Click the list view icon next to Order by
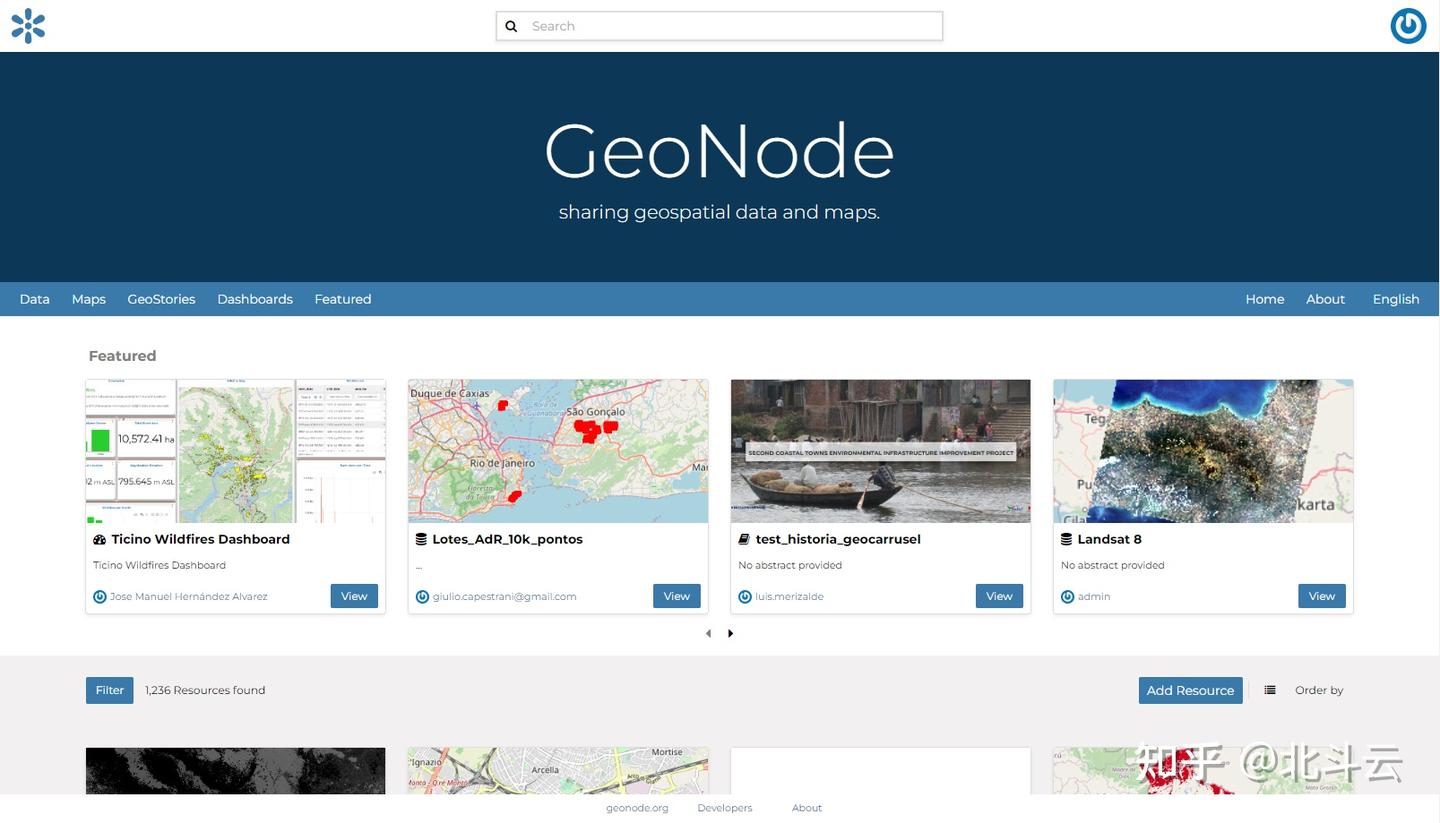 [x=1269, y=690]
